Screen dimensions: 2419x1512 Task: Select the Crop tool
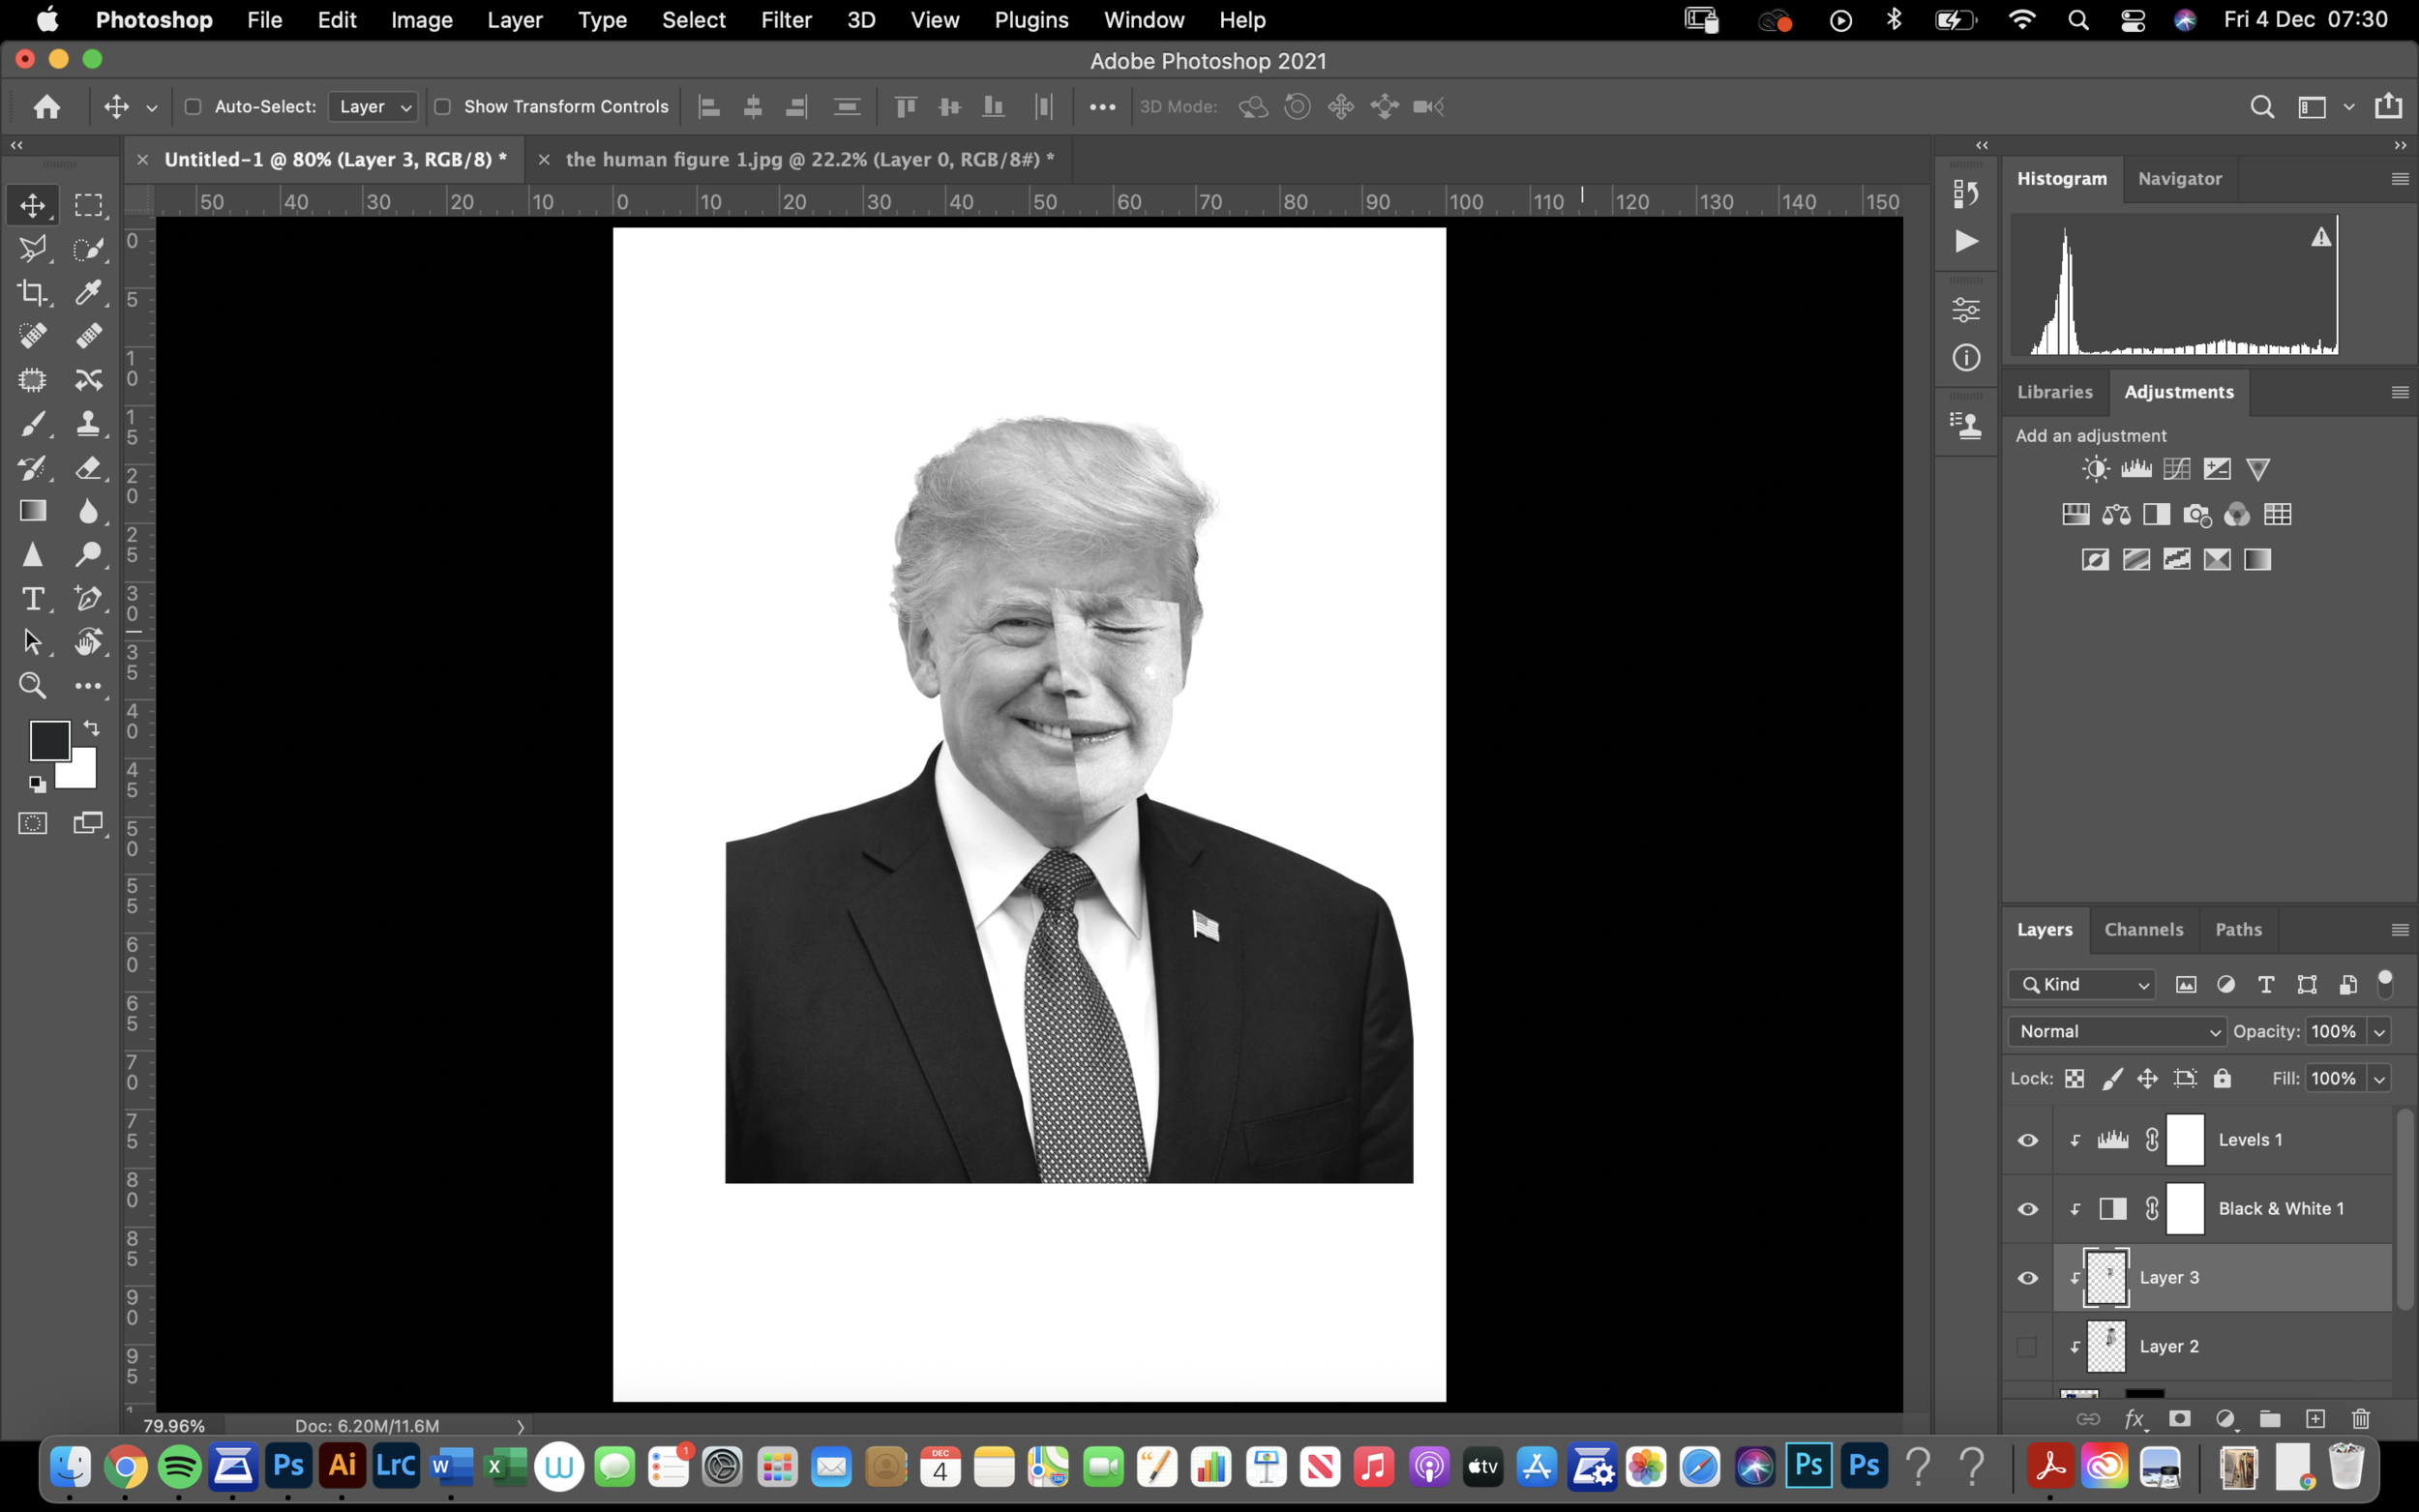pos(32,292)
